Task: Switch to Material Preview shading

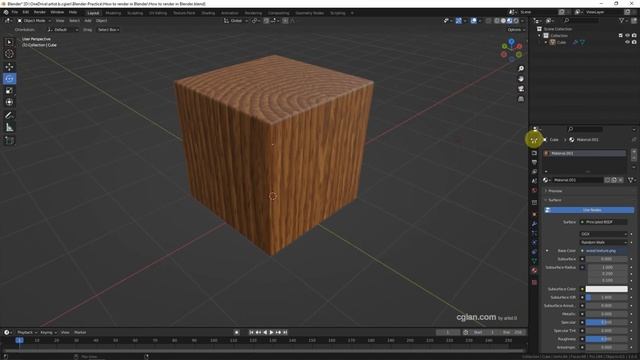Action: tap(509, 20)
